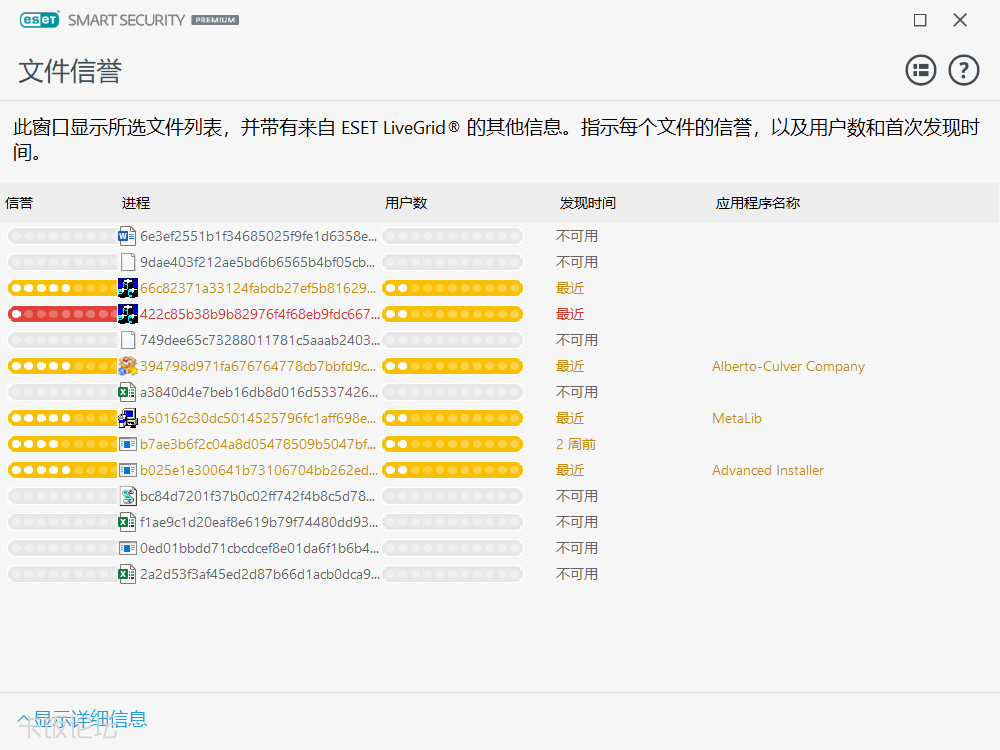Click the file icon beside 422c85b38b9b
1000x750 pixels.
point(127,314)
